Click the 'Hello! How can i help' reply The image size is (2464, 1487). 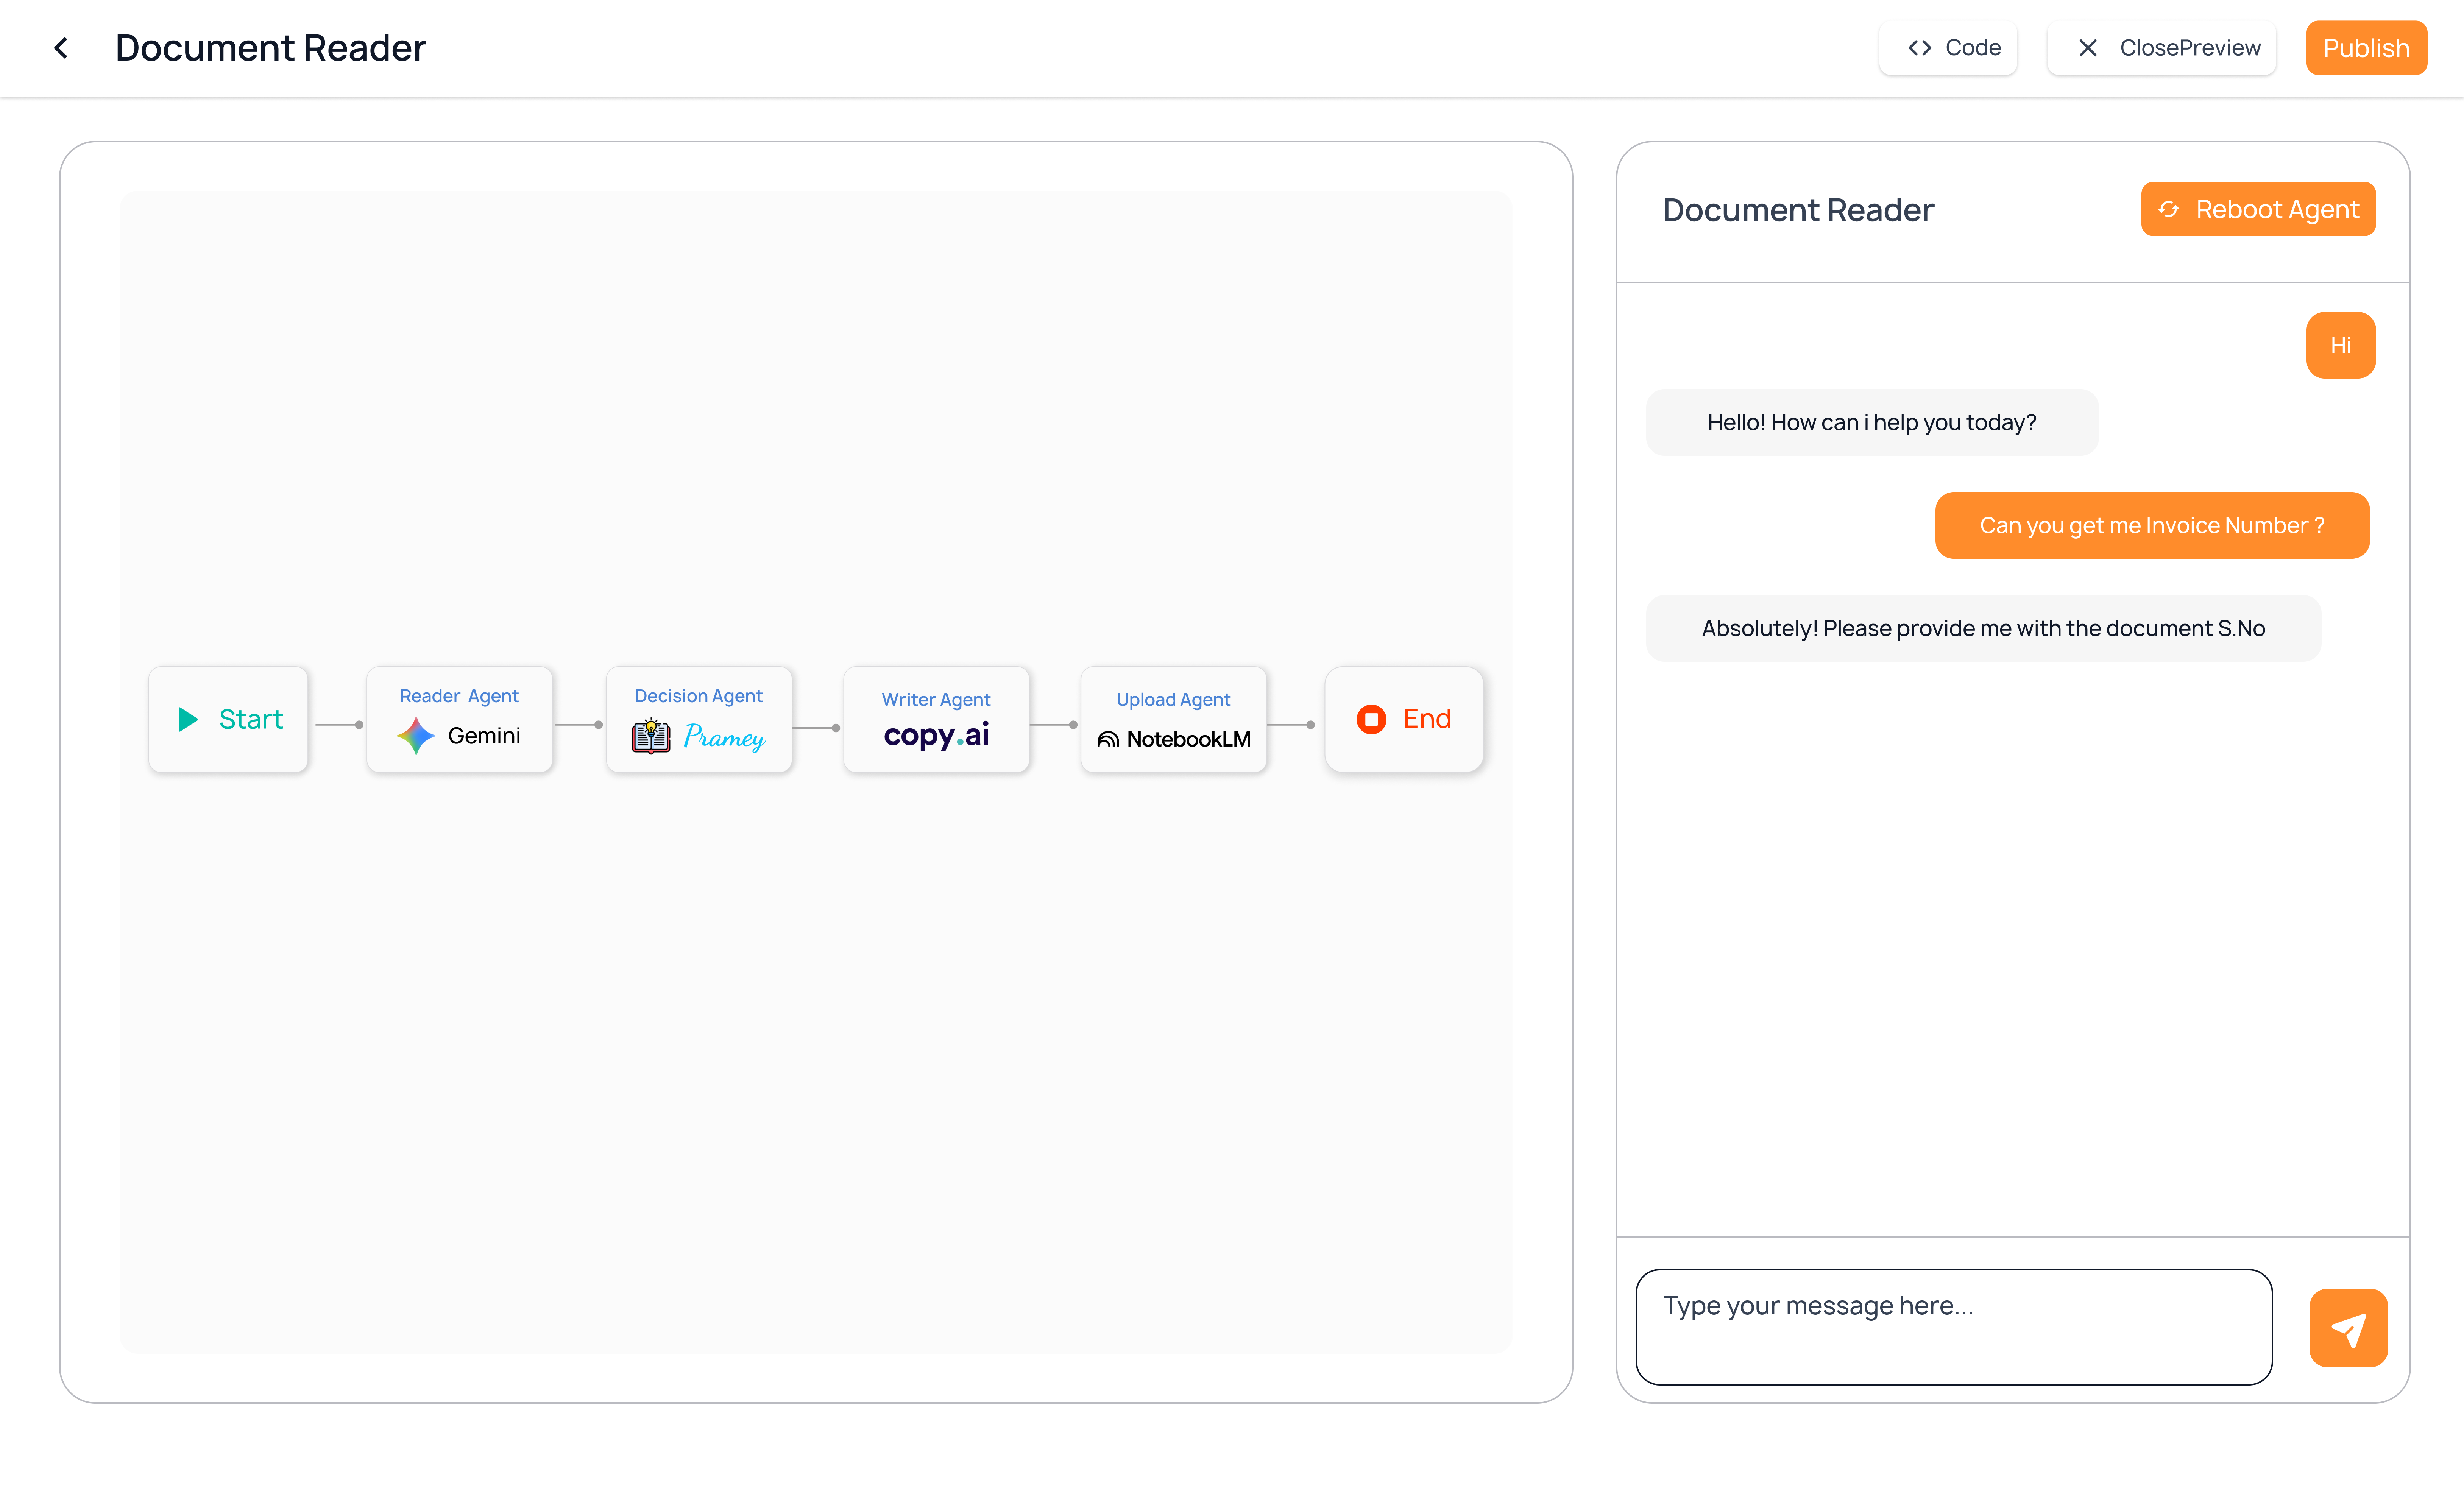click(x=1871, y=422)
